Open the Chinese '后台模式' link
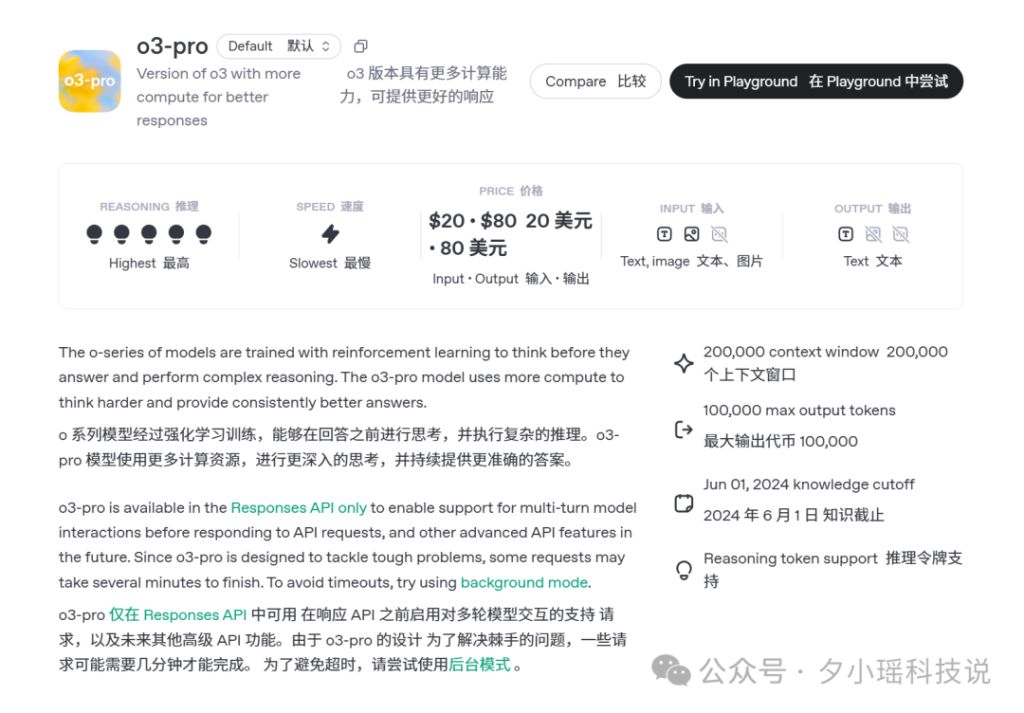The width and height of the screenshot is (1024, 713). click(479, 664)
